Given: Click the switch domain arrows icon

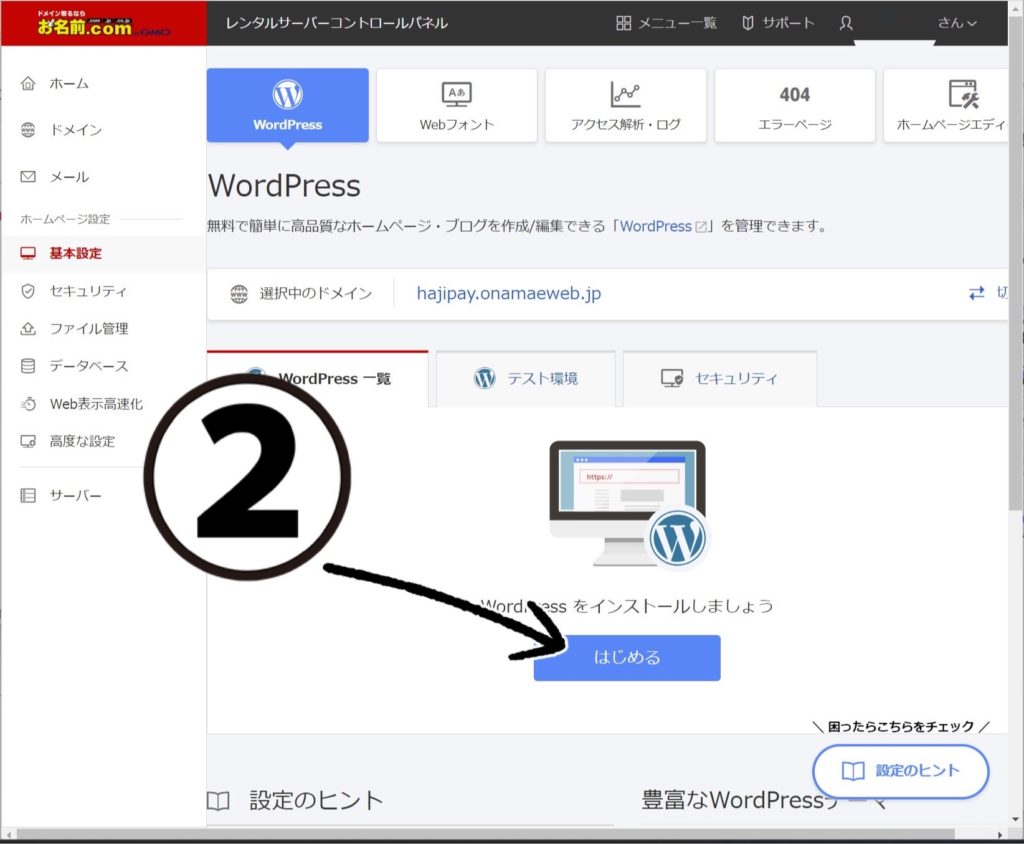Looking at the screenshot, I should click(x=977, y=294).
